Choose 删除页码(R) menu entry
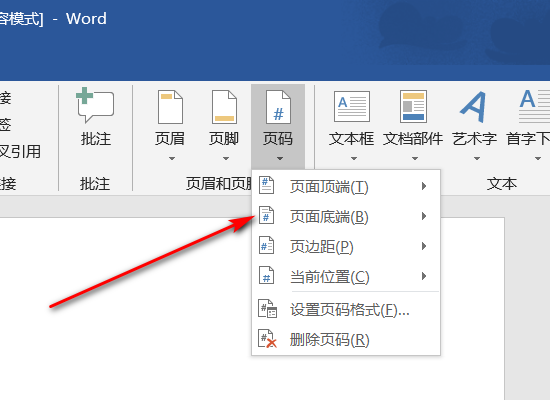Screen dimensions: 550x400 [x=346, y=340]
